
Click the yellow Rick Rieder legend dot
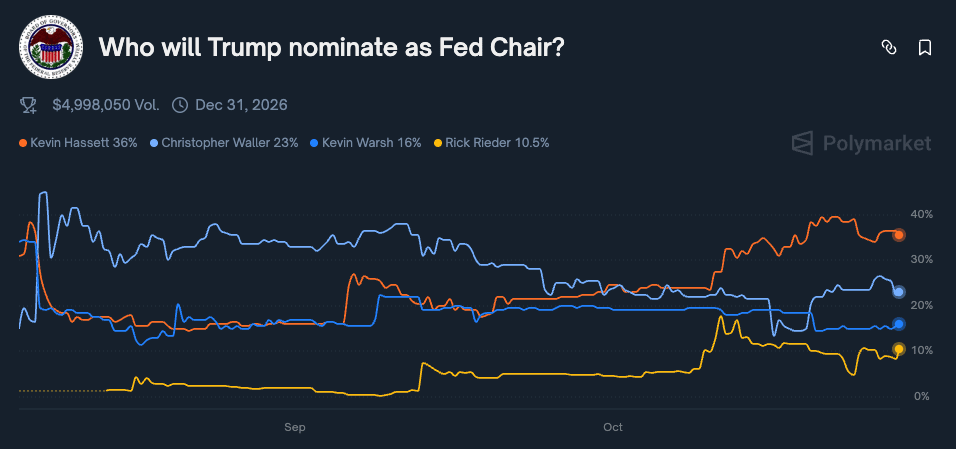(437, 143)
